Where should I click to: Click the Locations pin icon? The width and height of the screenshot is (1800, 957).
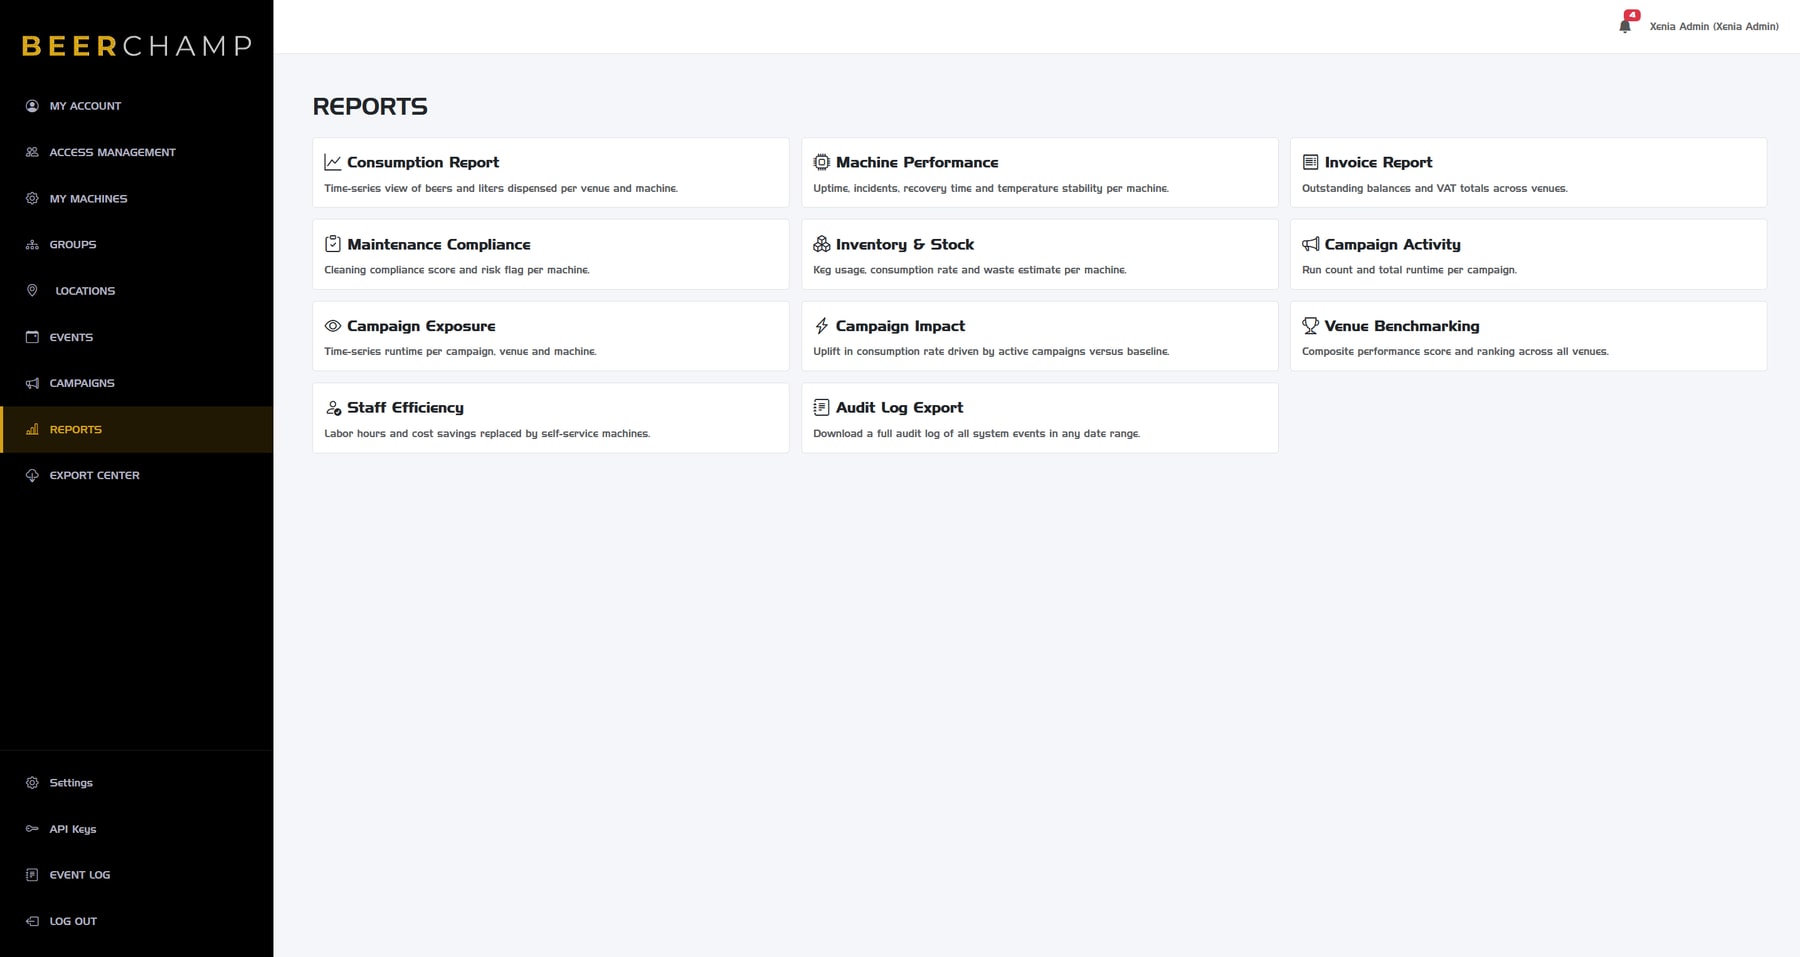[x=32, y=290]
